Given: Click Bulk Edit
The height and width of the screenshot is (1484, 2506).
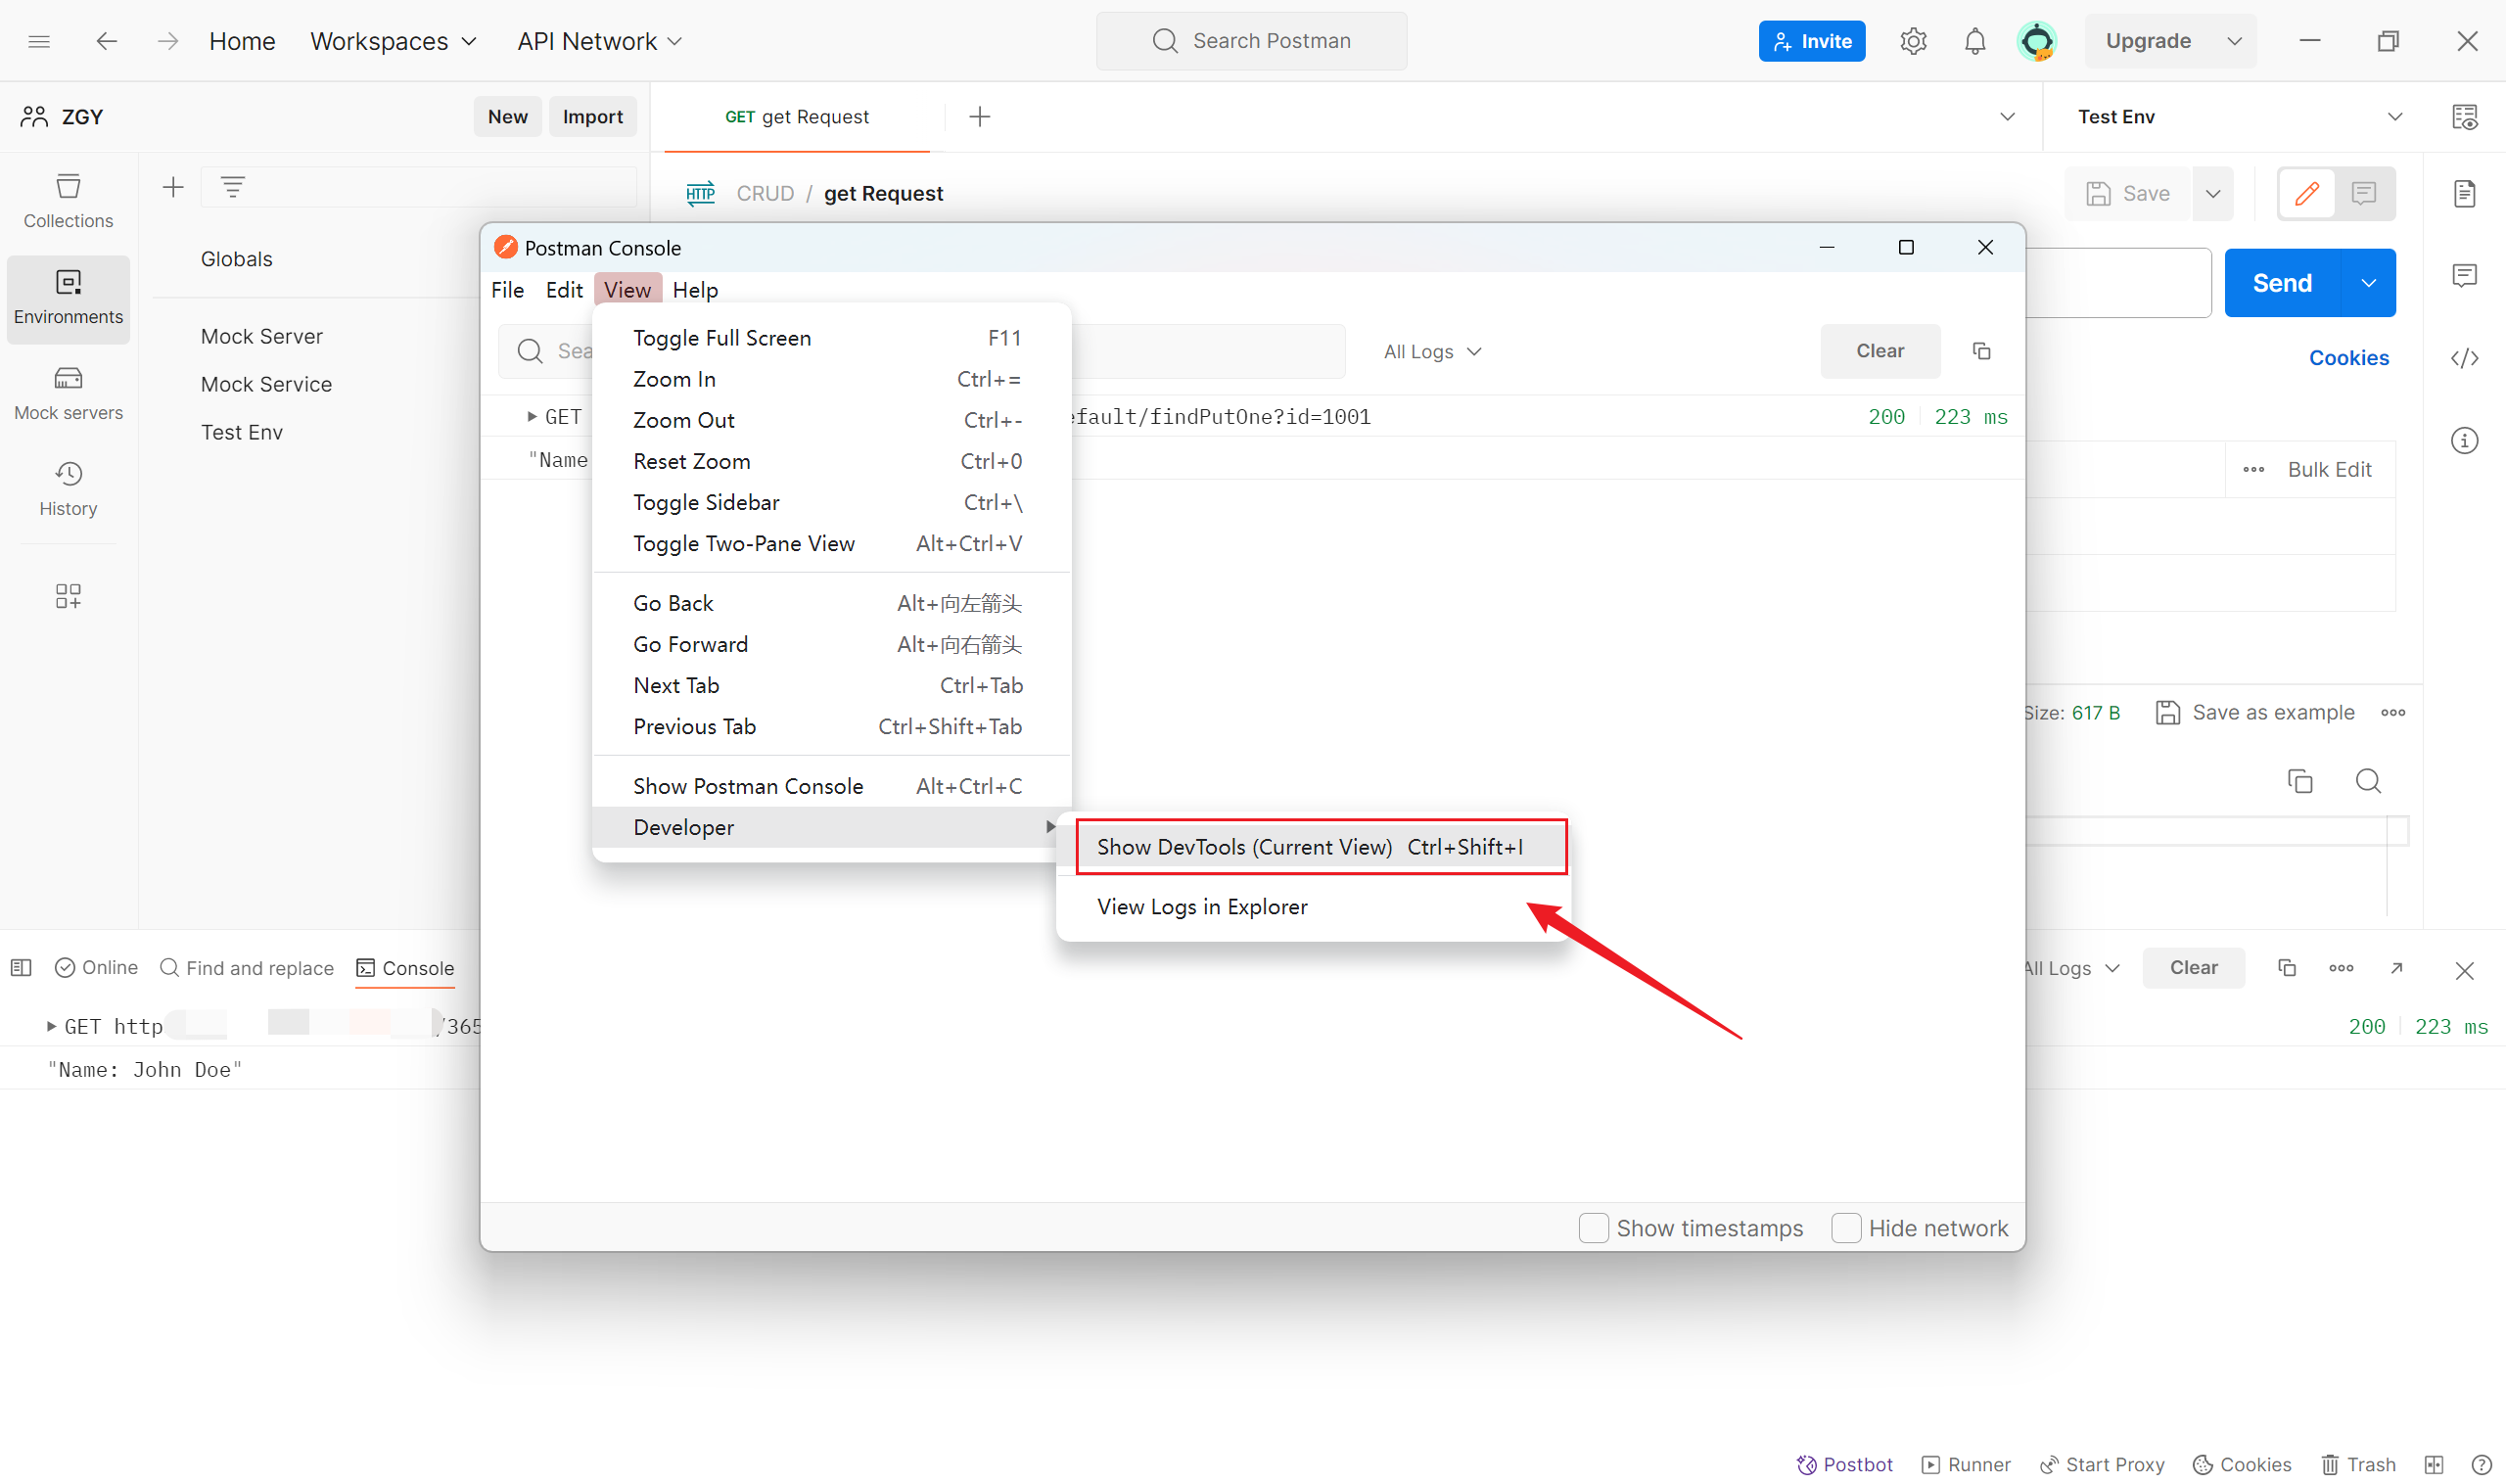Looking at the screenshot, I should coord(2329,469).
